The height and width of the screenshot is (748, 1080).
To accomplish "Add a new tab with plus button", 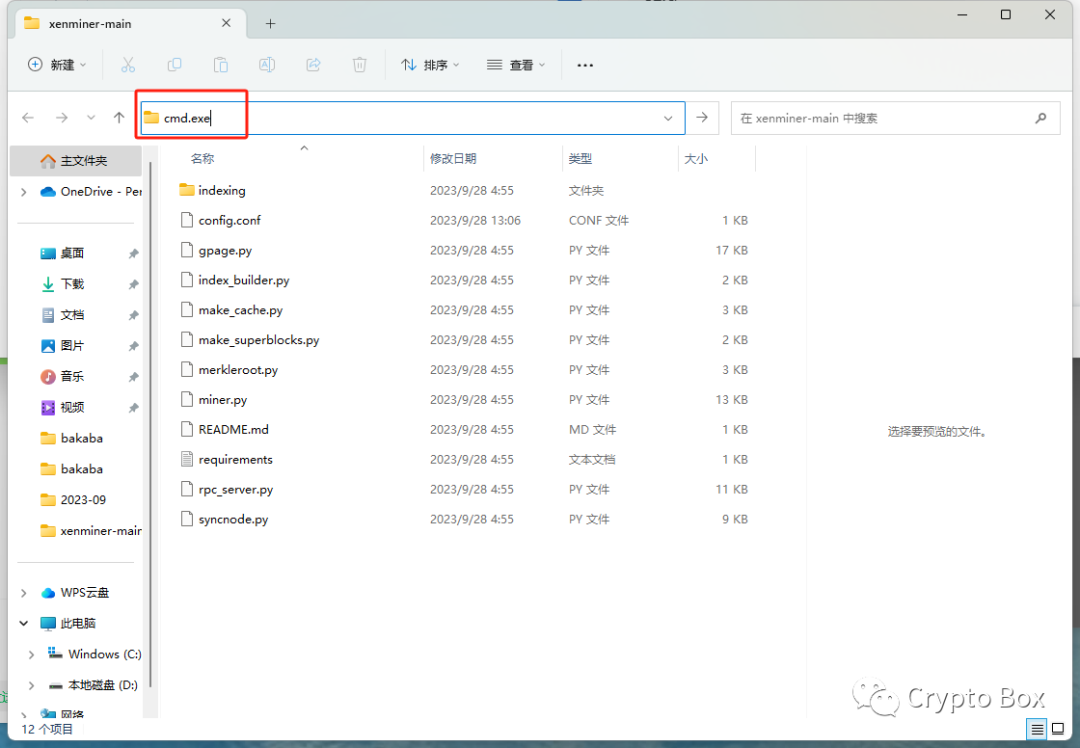I will 270,24.
